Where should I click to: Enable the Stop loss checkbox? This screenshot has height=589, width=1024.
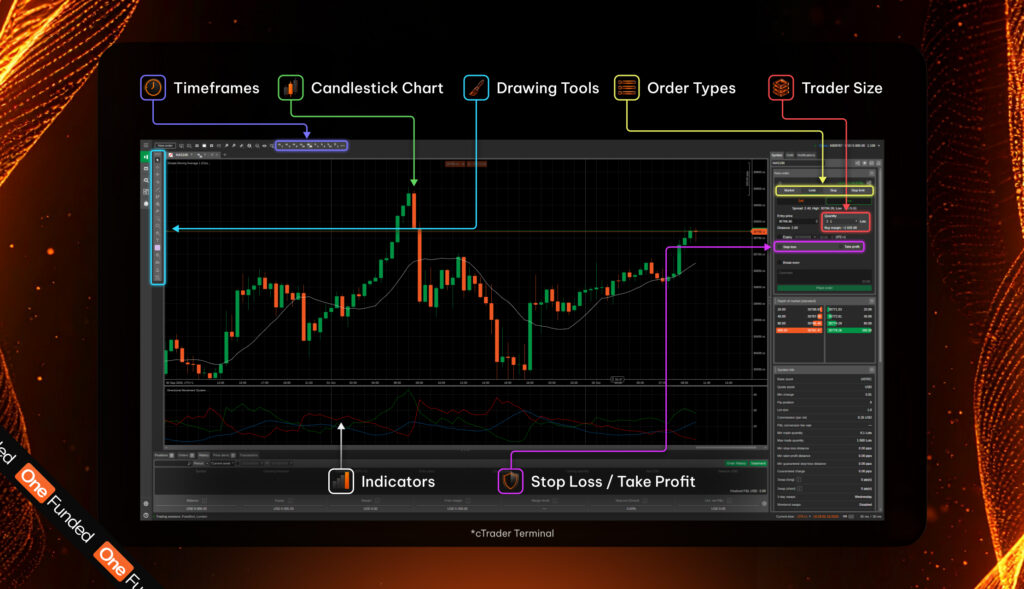coord(779,247)
